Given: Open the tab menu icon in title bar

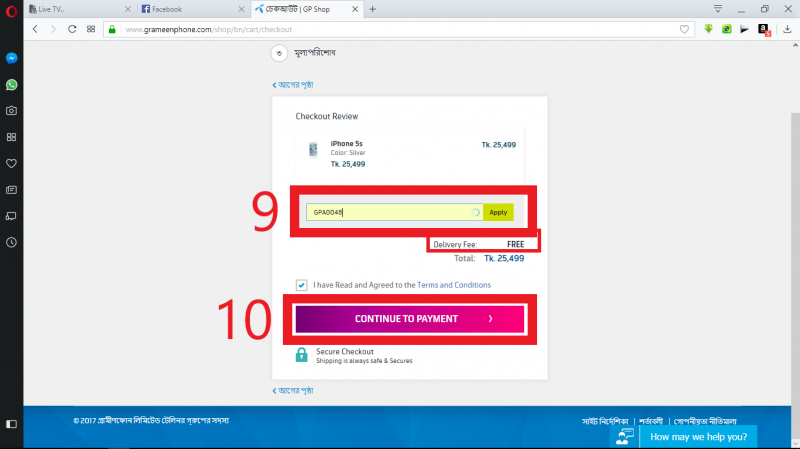Looking at the screenshot, I should [718, 9].
